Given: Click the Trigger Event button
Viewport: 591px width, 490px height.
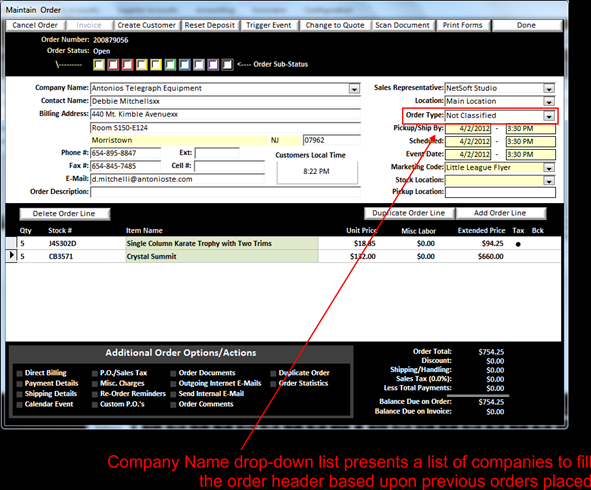Looking at the screenshot, I should tap(269, 25).
